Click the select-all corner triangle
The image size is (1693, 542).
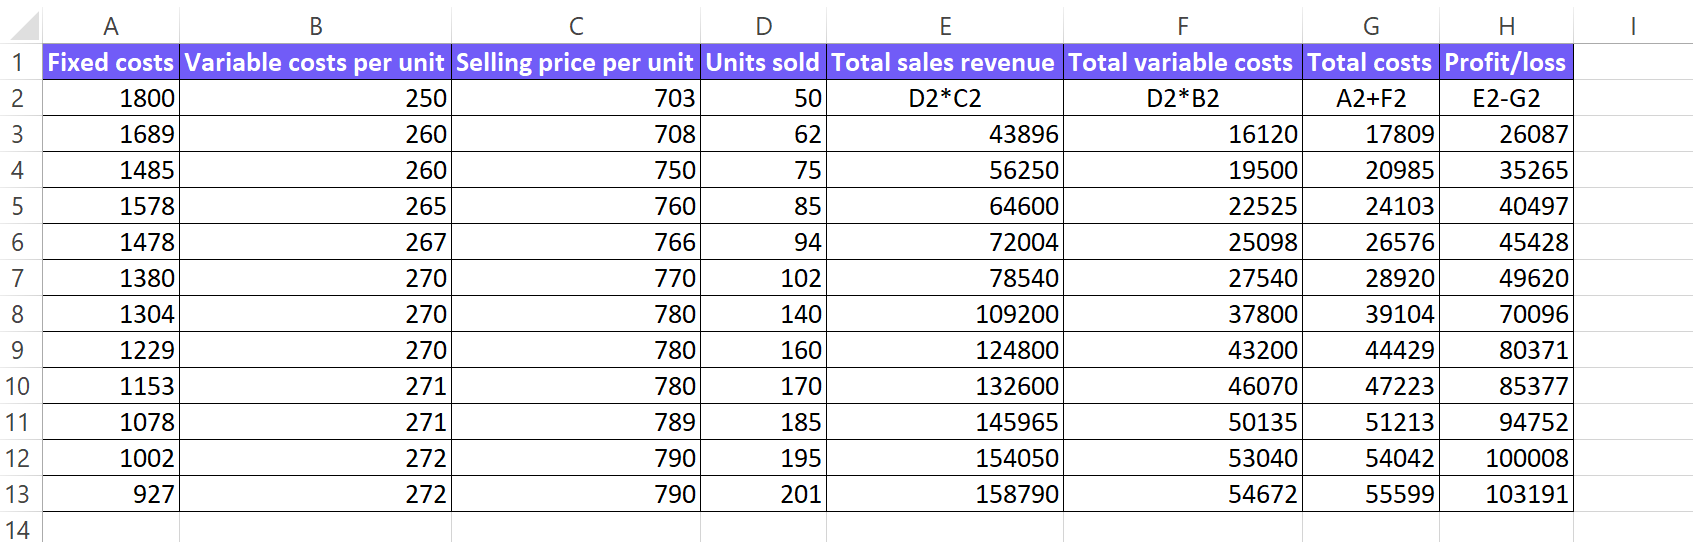point(24,27)
